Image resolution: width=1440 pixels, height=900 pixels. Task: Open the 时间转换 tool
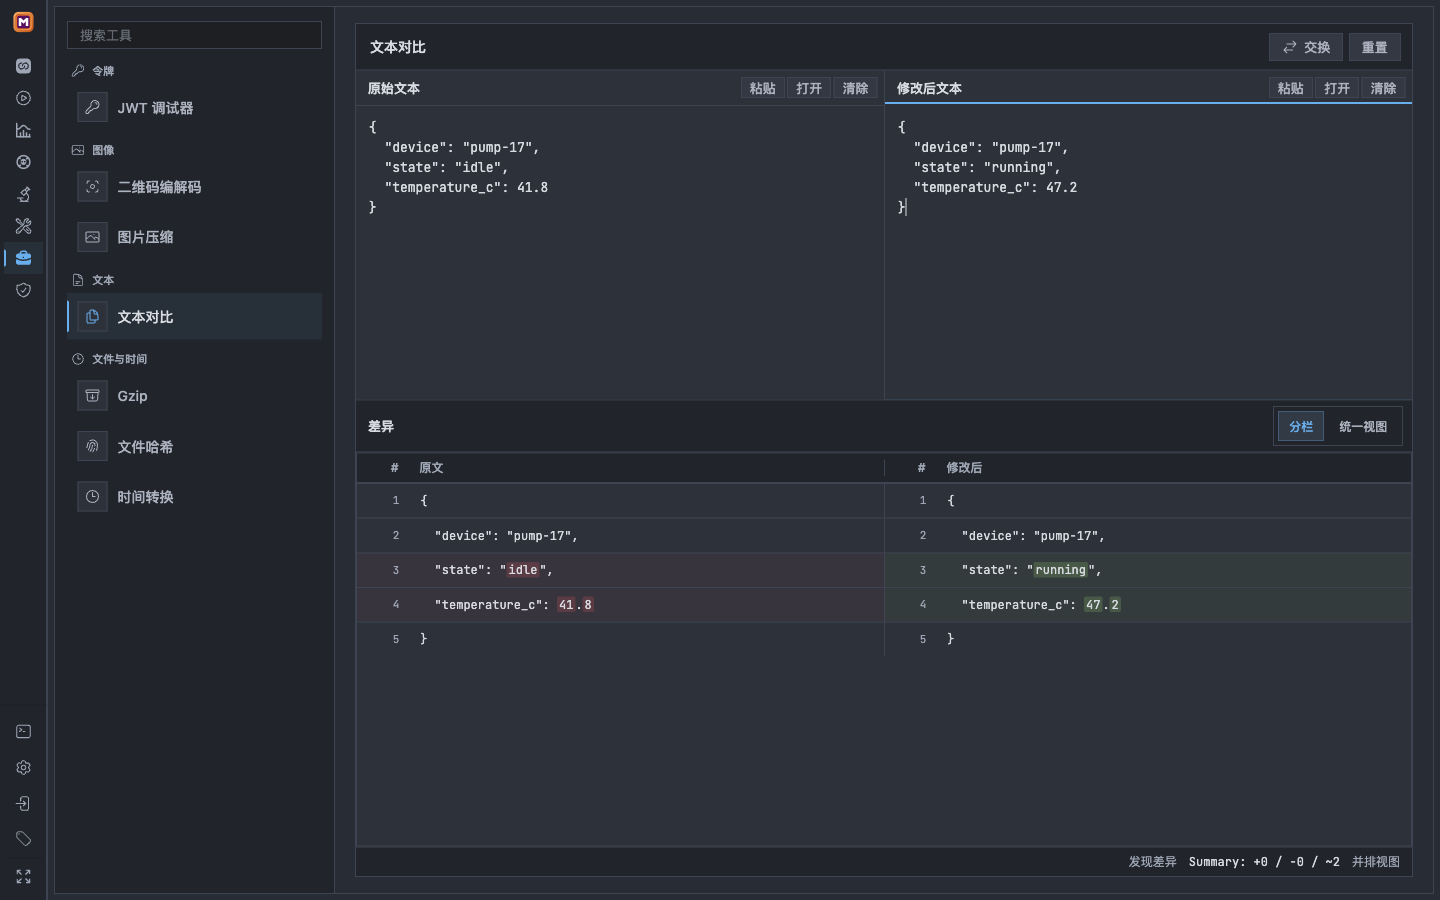(x=194, y=497)
